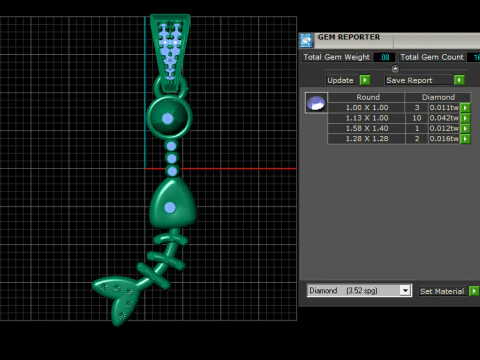This screenshot has width=480, height=360.
Task: Click the Set Material button label
Action: point(442,291)
